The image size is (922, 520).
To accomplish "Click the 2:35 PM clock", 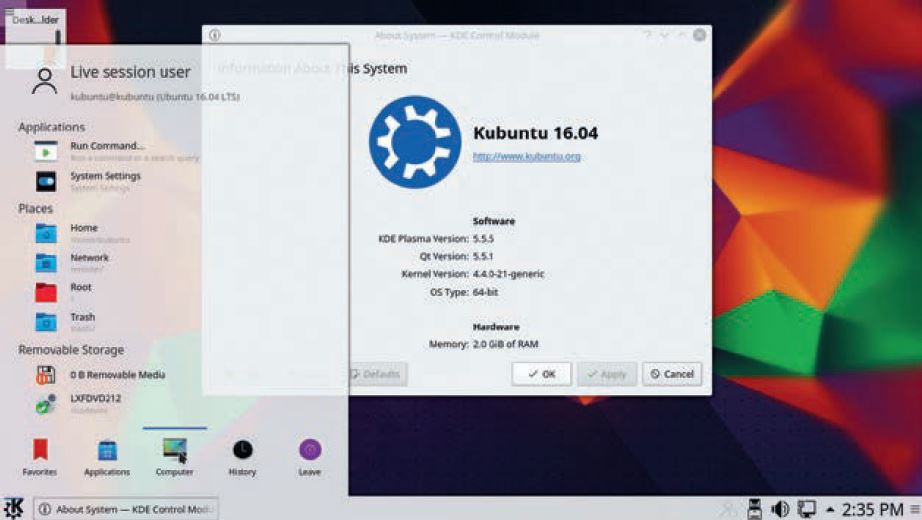I will tap(873, 509).
